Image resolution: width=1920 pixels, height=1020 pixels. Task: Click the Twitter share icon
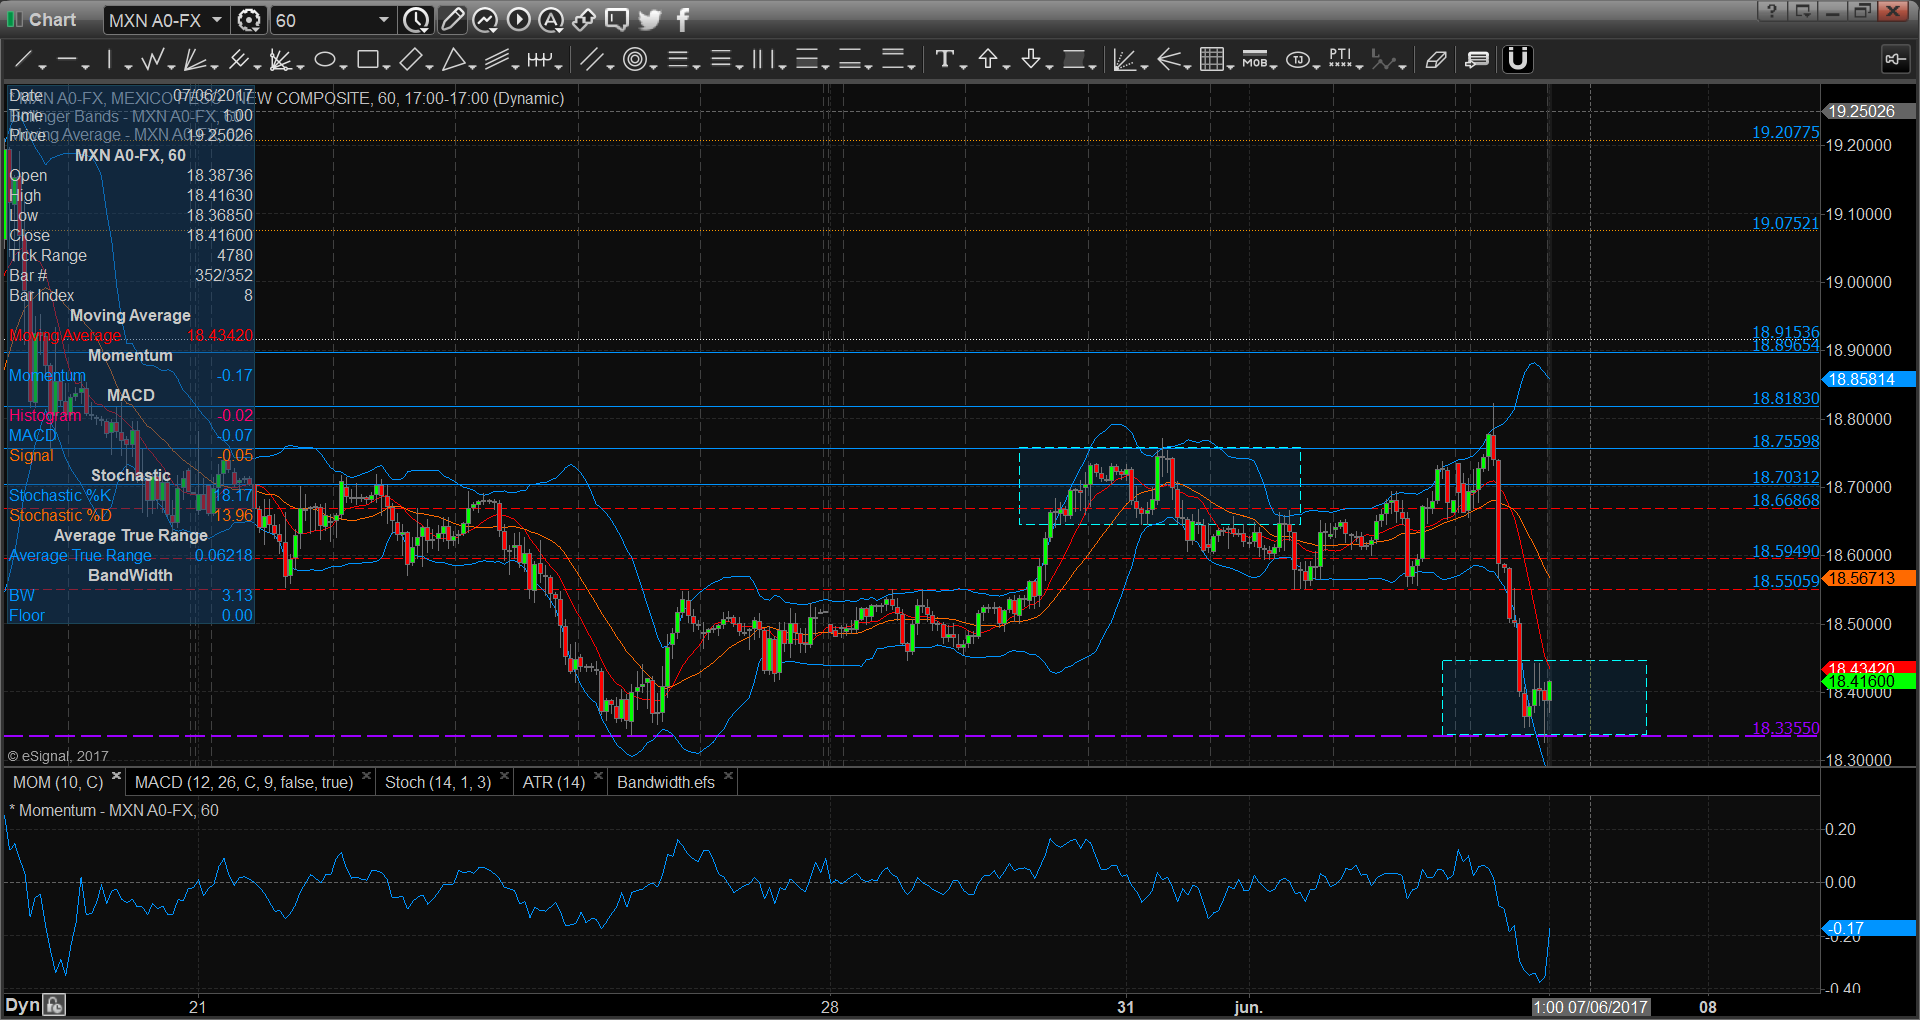(x=650, y=19)
